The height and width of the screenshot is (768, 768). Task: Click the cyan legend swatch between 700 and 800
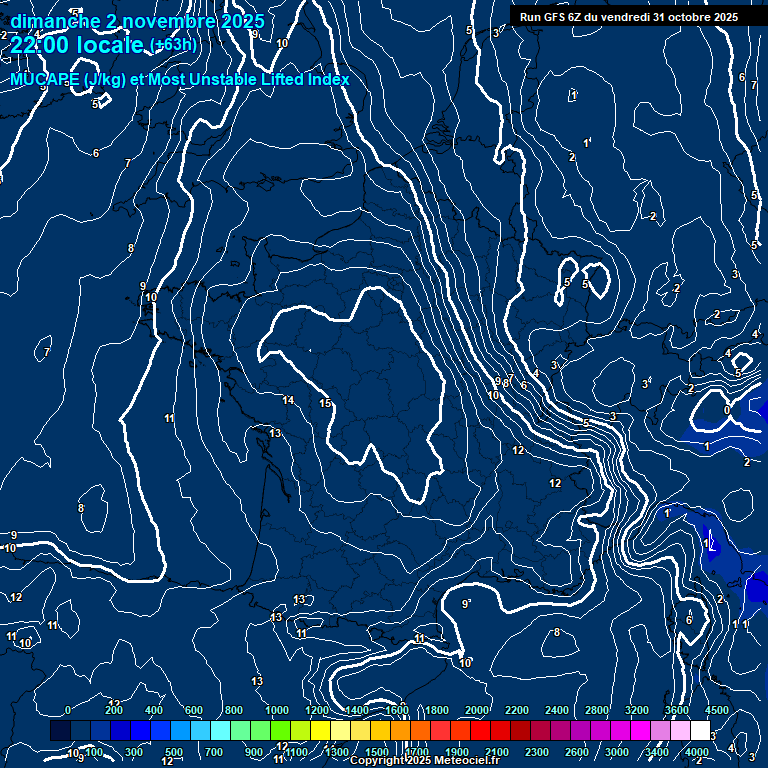tap(220, 730)
